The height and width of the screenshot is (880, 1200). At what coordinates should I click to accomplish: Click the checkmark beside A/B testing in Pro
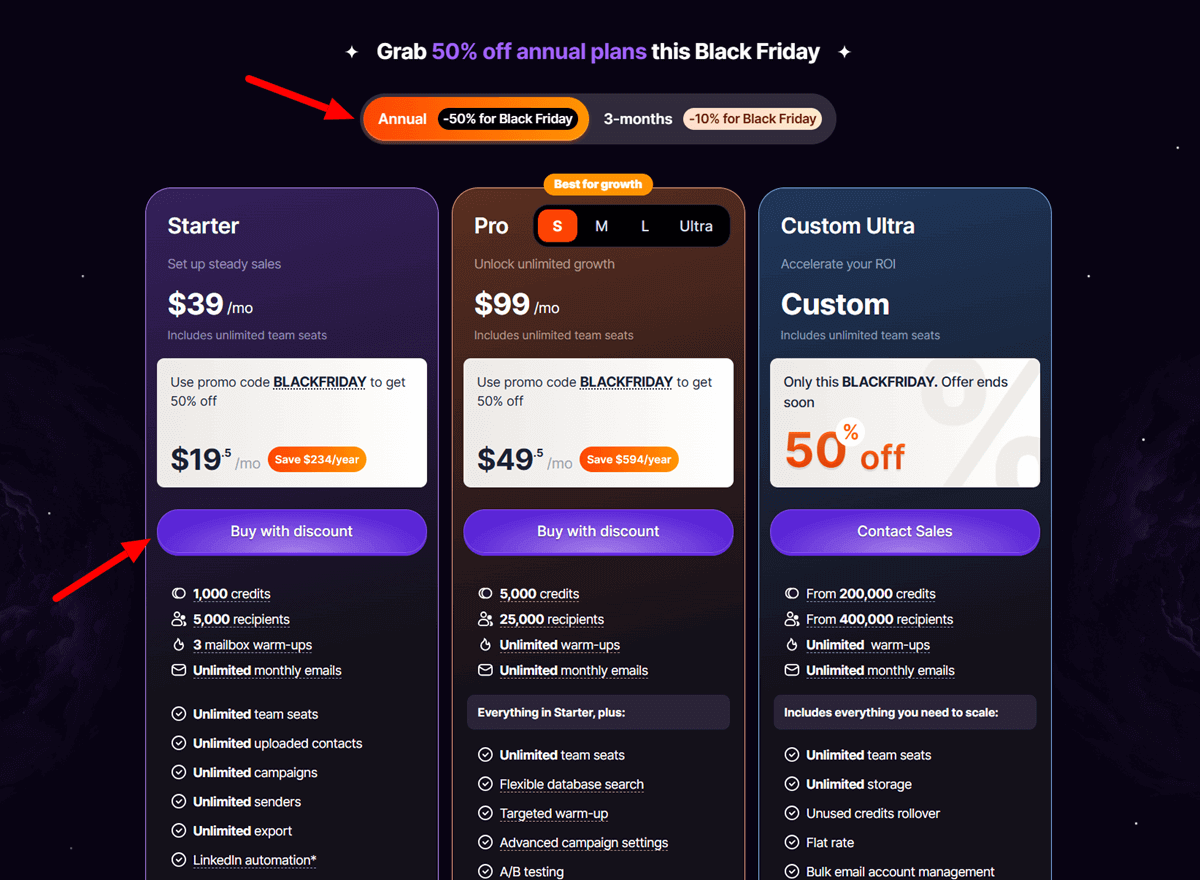(x=484, y=871)
